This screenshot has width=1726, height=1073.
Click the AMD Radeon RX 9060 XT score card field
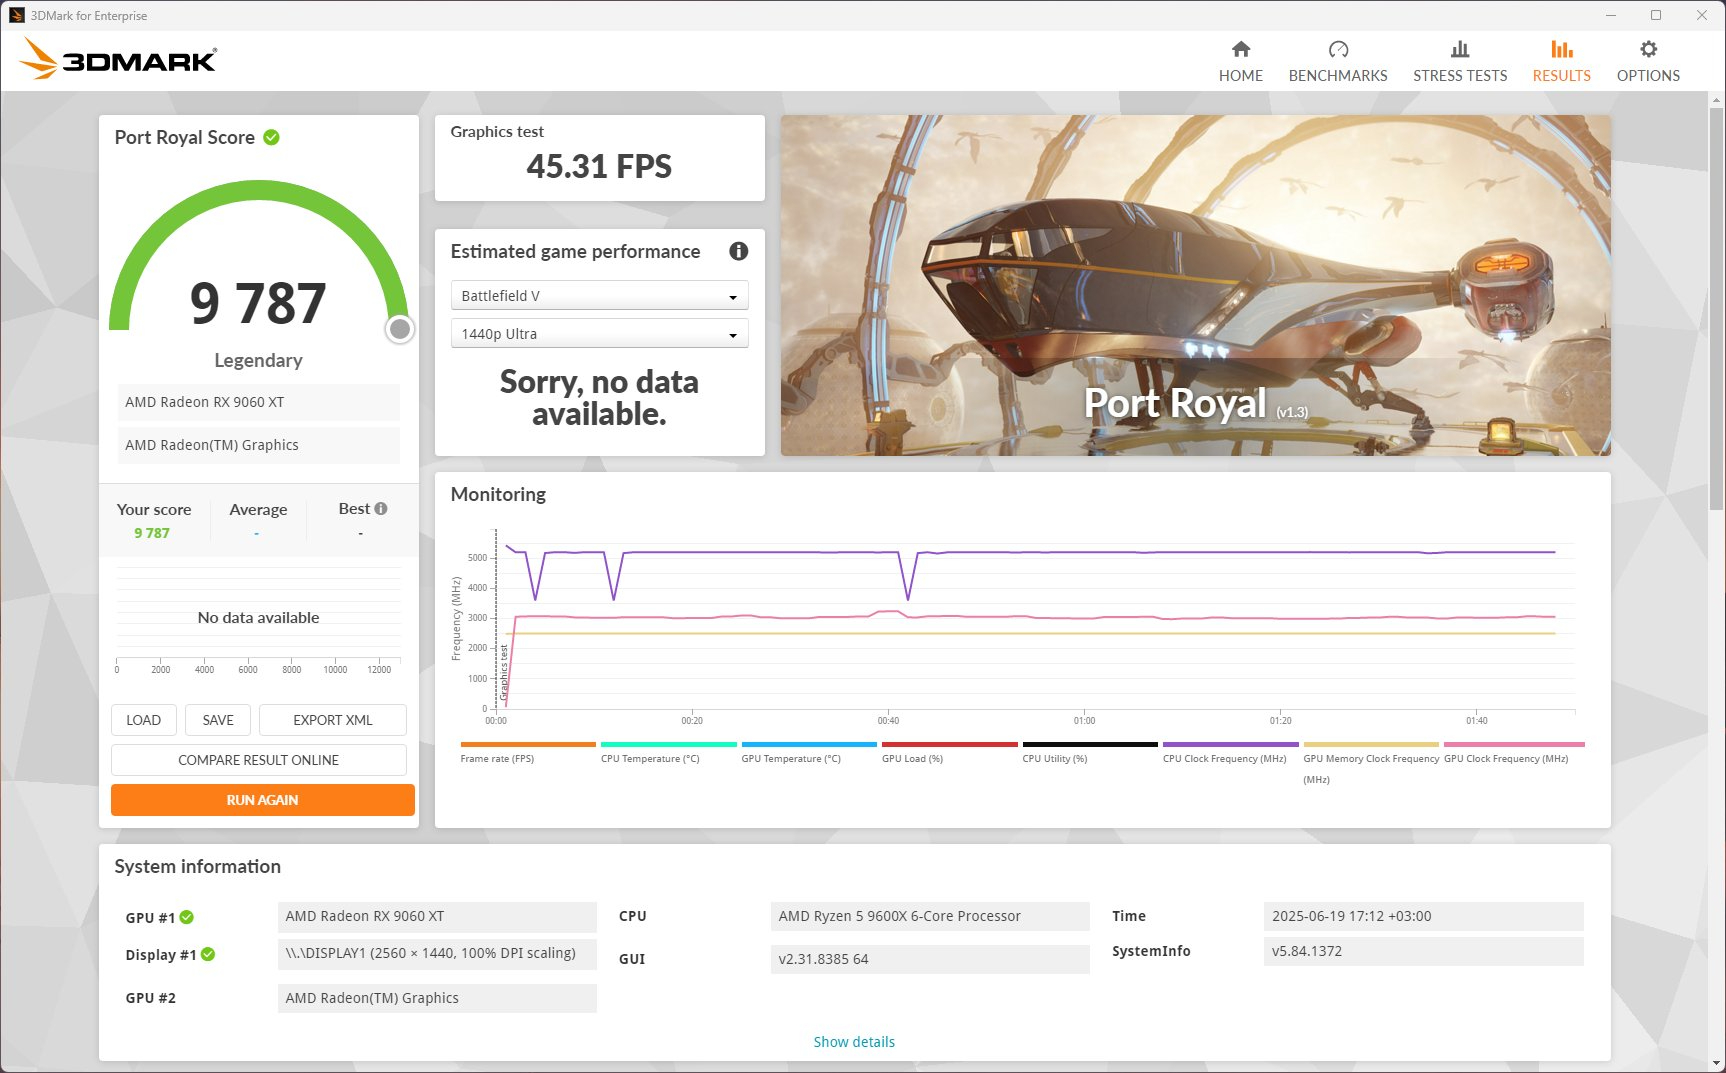(258, 402)
